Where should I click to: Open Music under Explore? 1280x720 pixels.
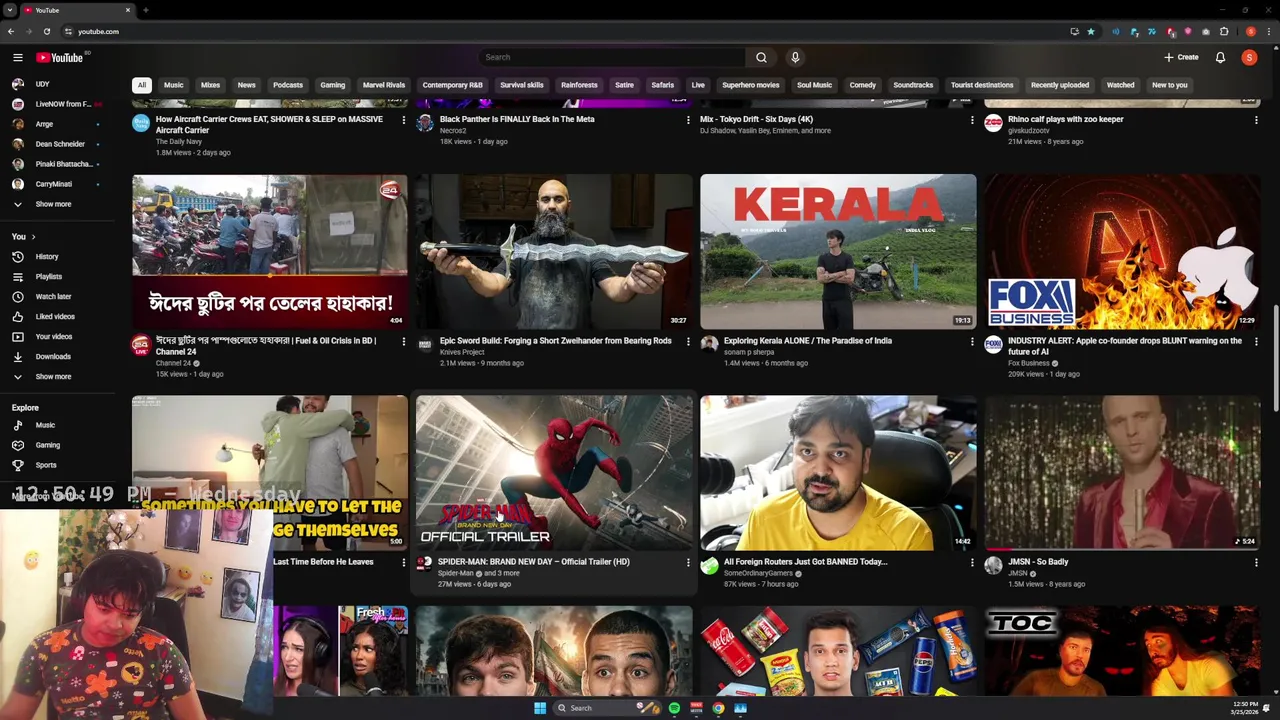pyautogui.click(x=45, y=425)
